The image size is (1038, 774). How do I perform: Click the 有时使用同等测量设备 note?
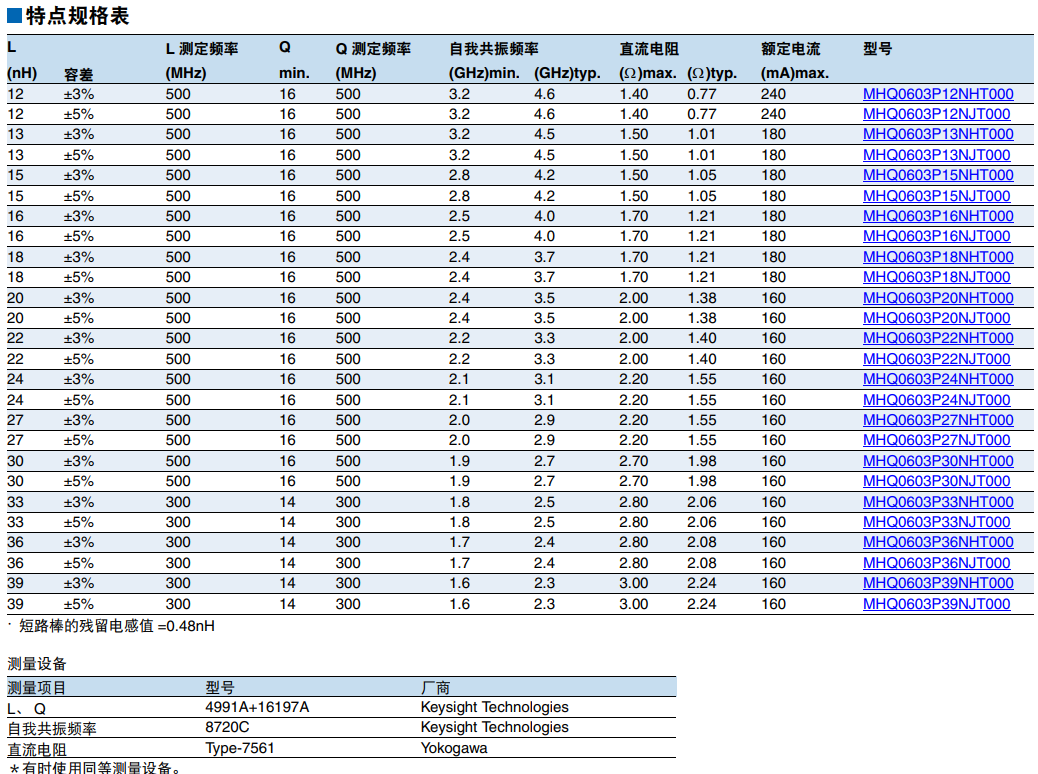pyautogui.click(x=95, y=768)
